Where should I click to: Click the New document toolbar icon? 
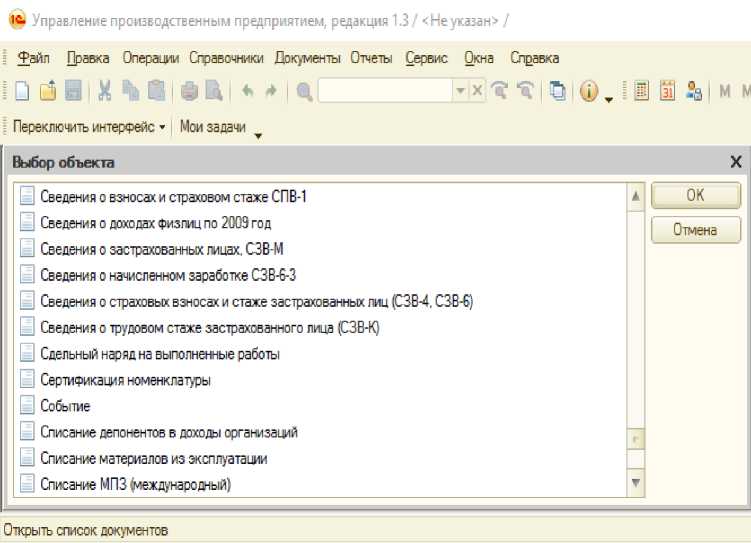pos(22,91)
